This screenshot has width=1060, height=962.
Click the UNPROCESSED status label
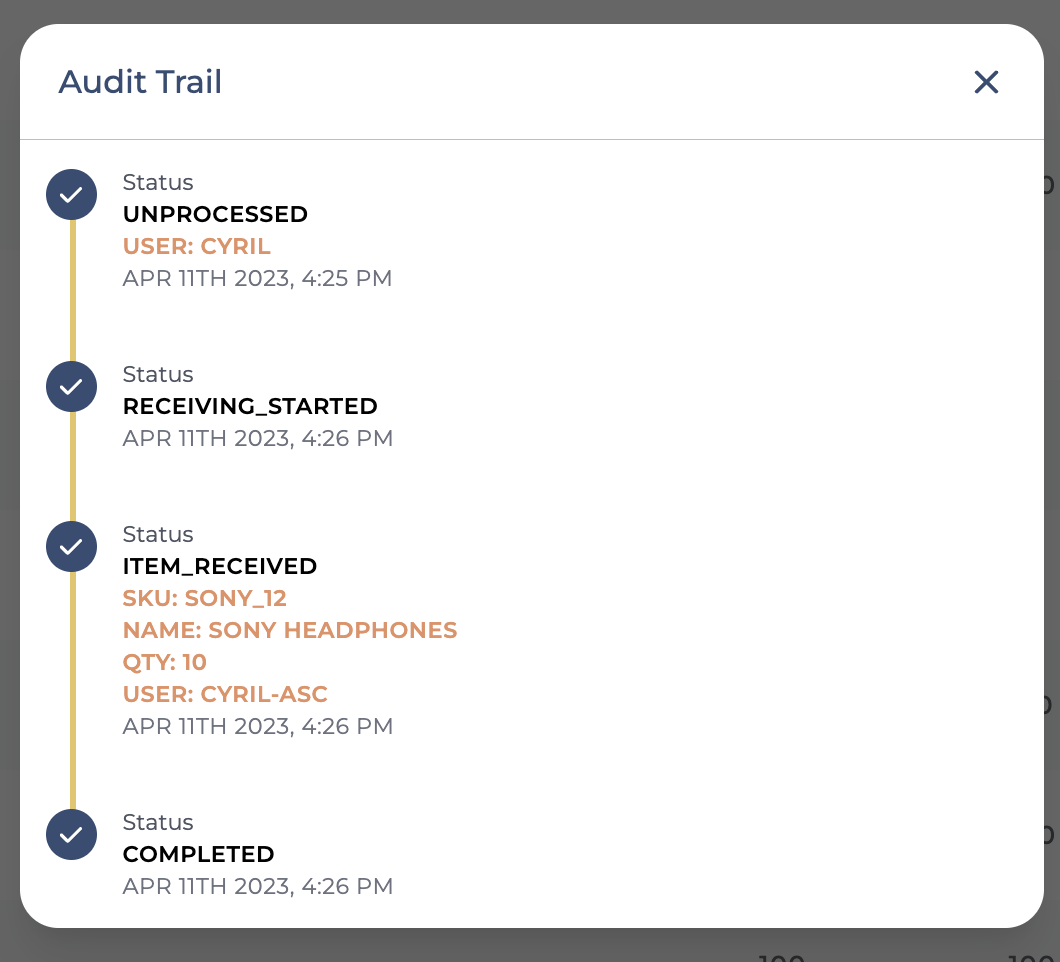pyautogui.click(x=215, y=214)
